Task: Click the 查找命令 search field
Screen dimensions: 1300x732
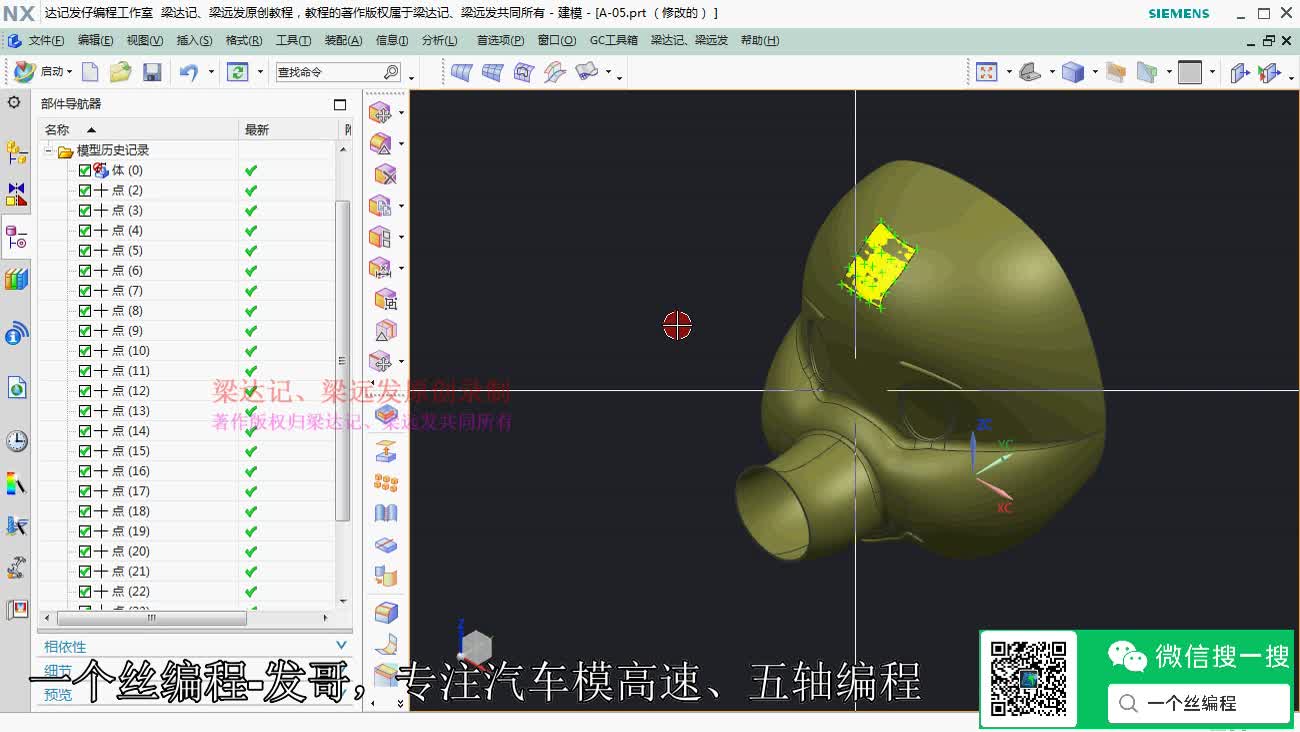Action: (338, 72)
